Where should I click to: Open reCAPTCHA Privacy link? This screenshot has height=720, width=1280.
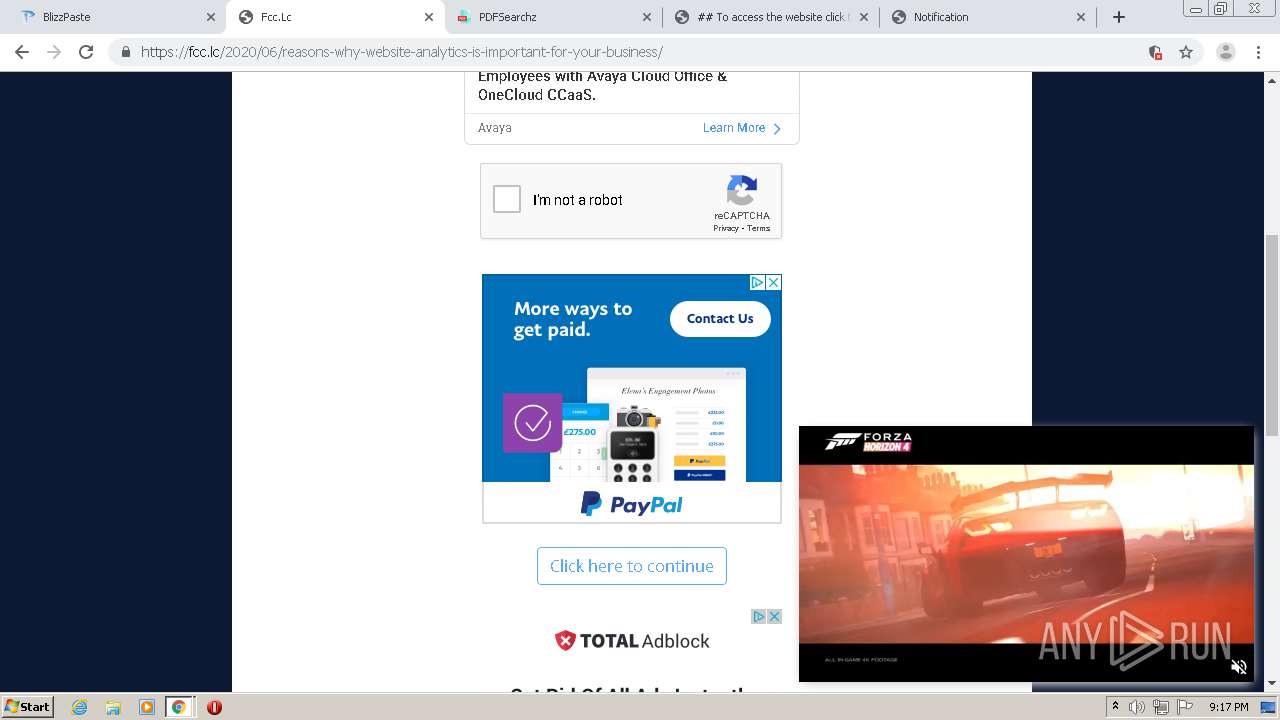[x=726, y=229]
